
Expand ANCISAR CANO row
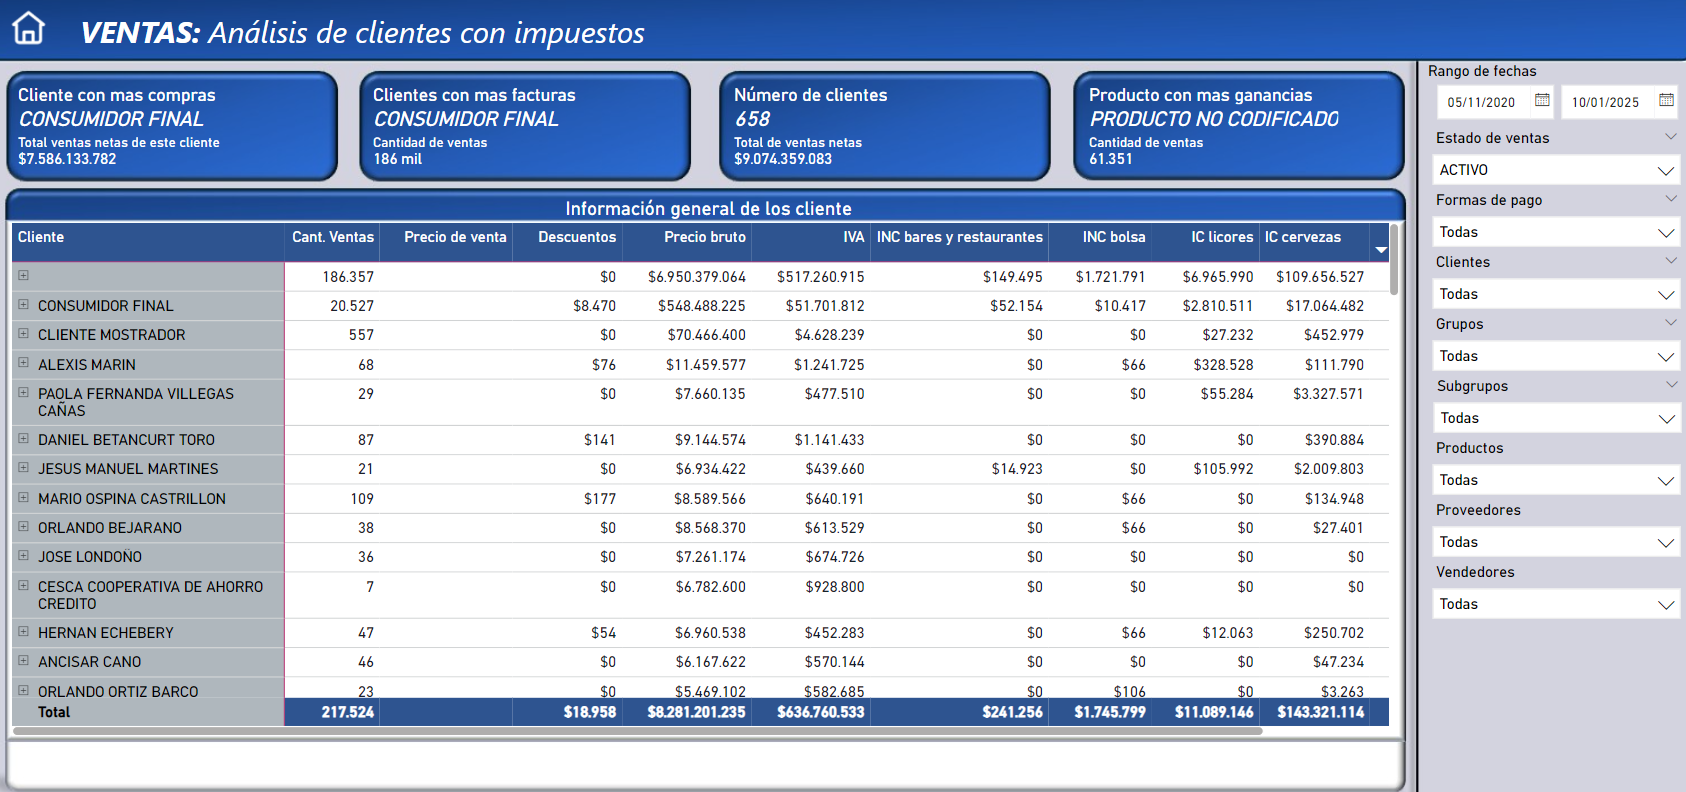23,660
